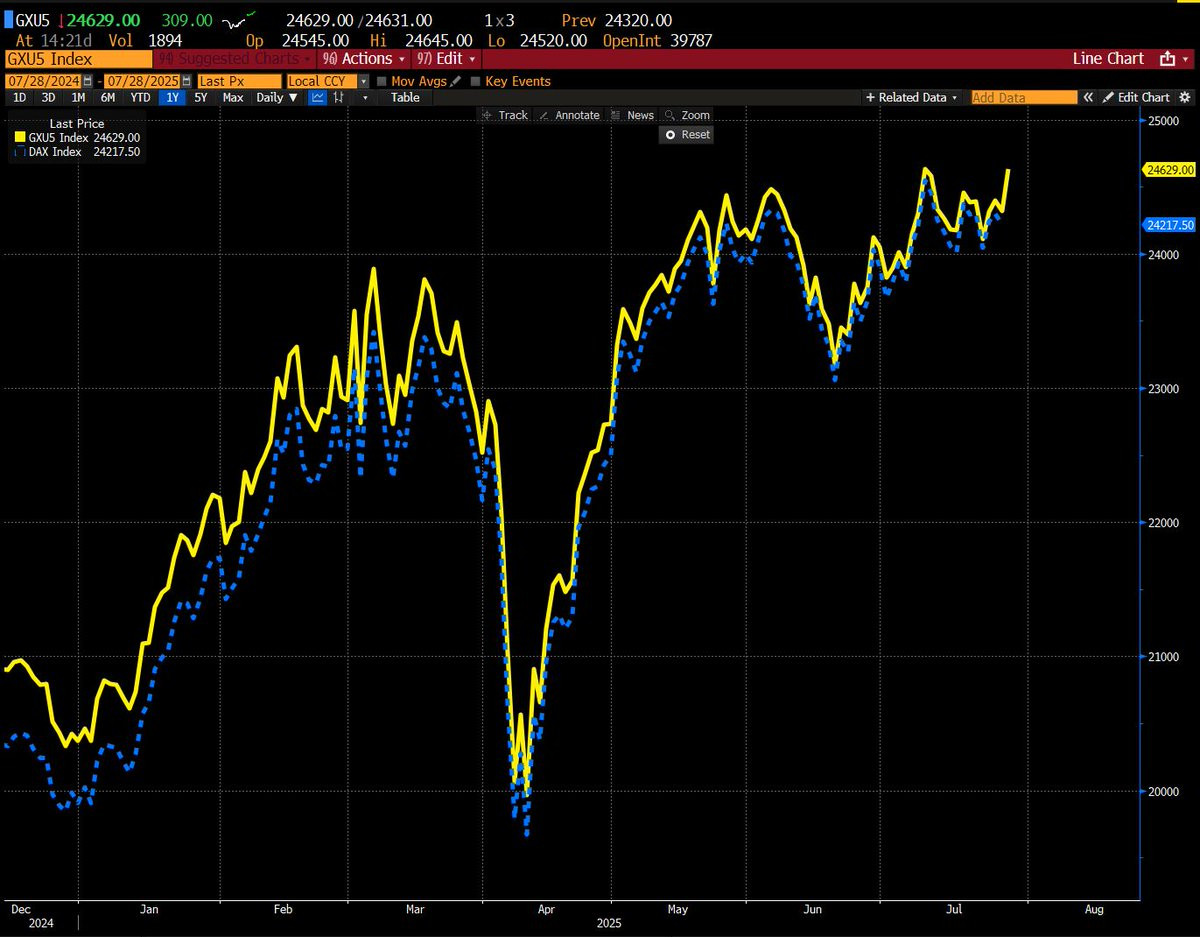Expand chart type options arrow
Image resolution: width=1200 pixels, height=937 pixels.
click(x=365, y=97)
